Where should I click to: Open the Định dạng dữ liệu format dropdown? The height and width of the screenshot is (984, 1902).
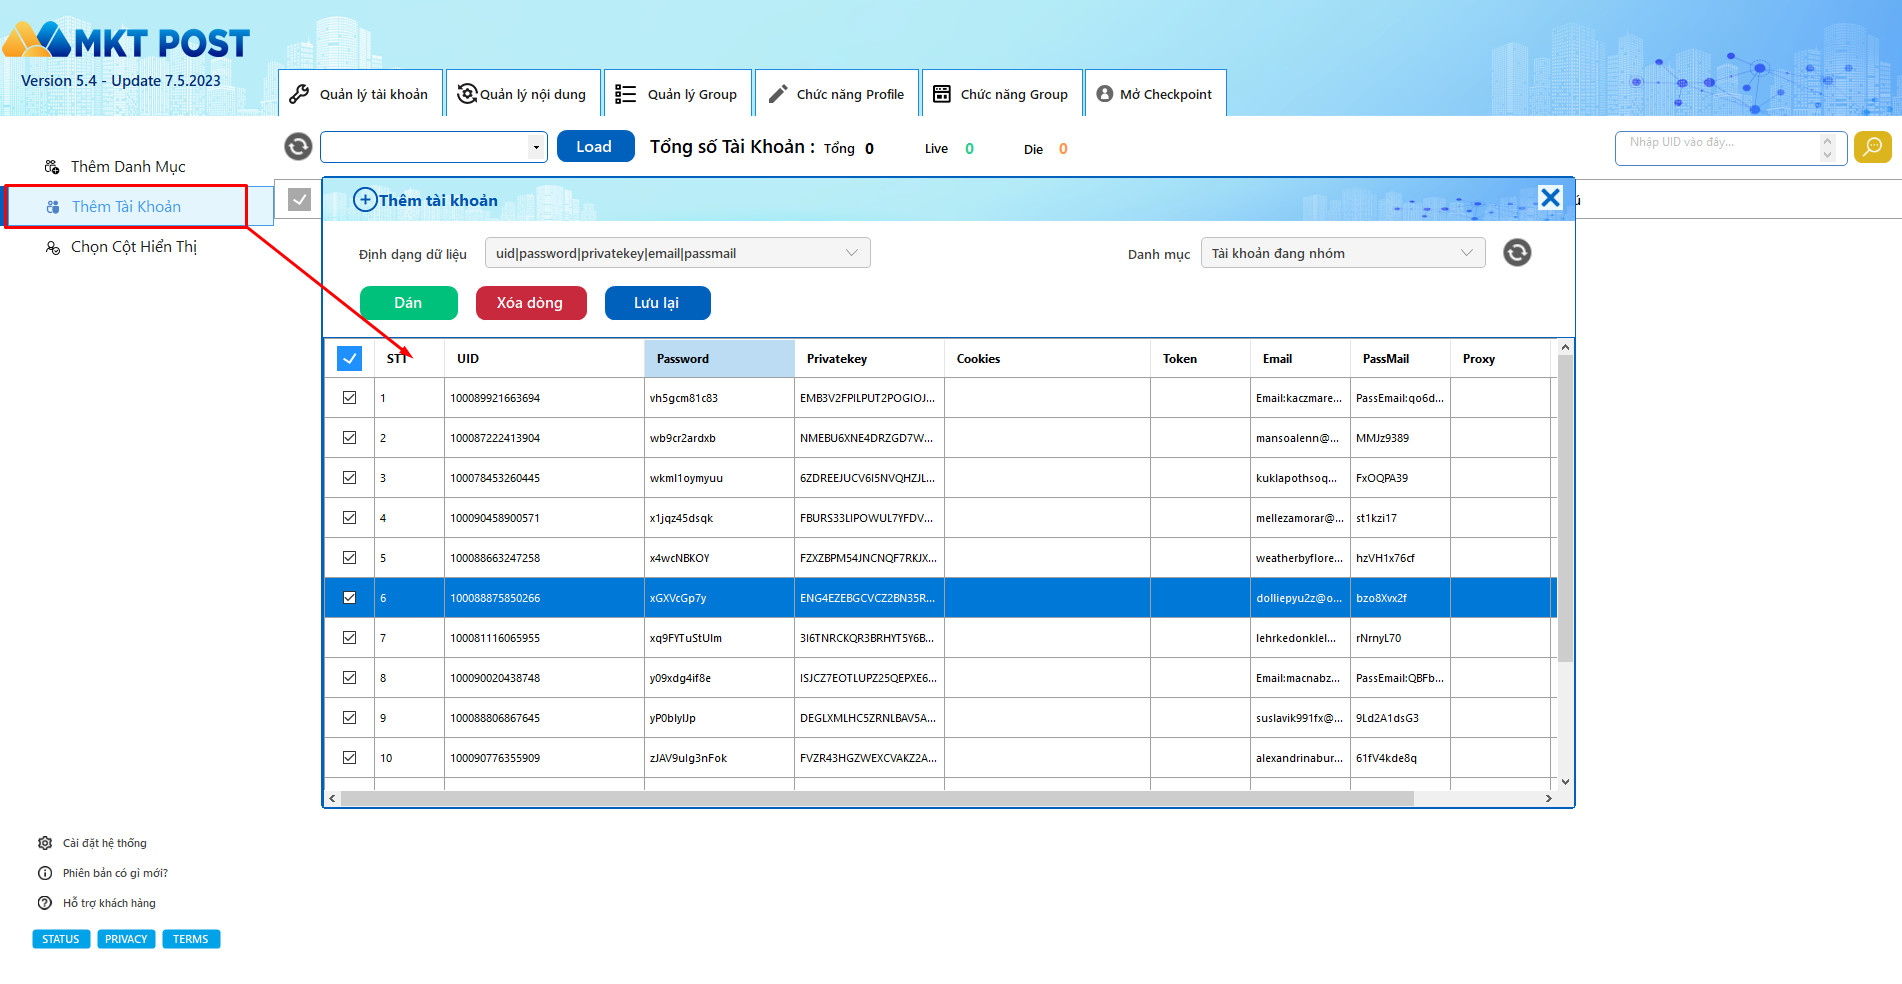tap(677, 253)
